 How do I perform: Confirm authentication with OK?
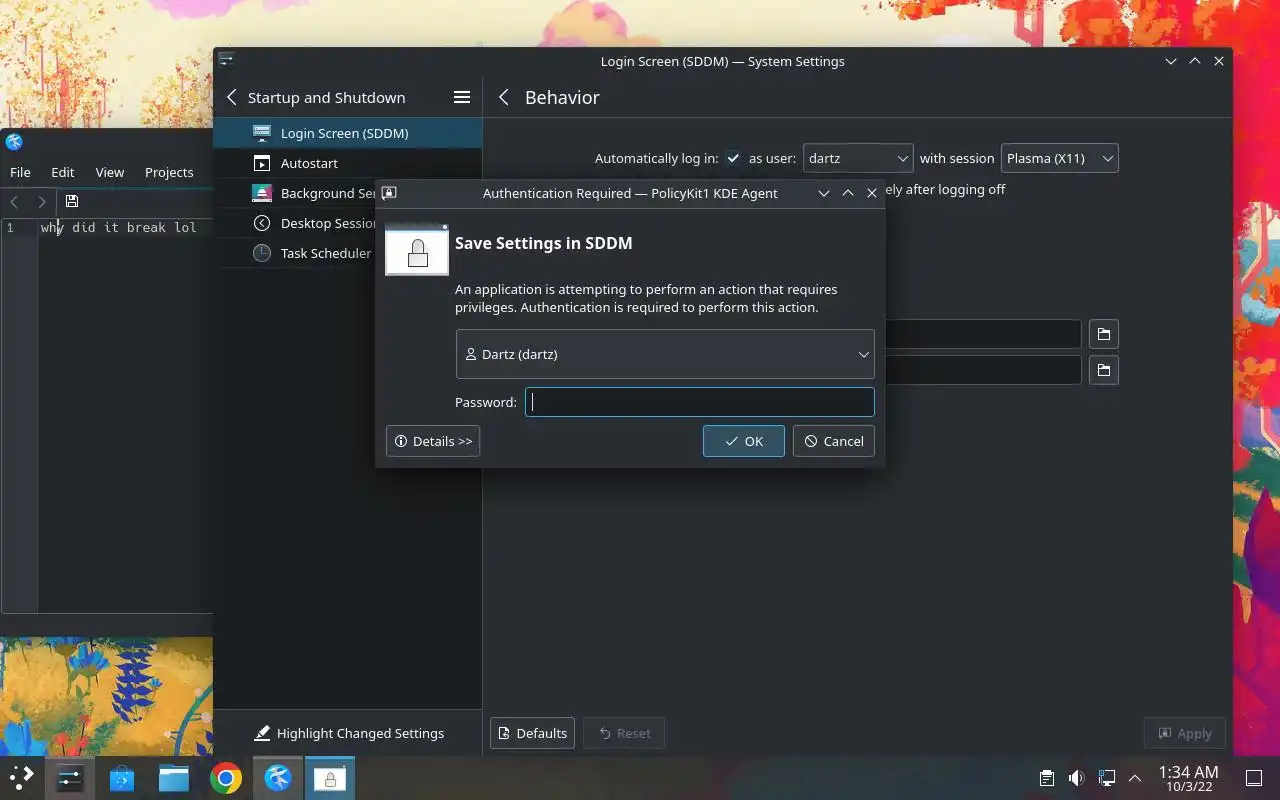(744, 441)
